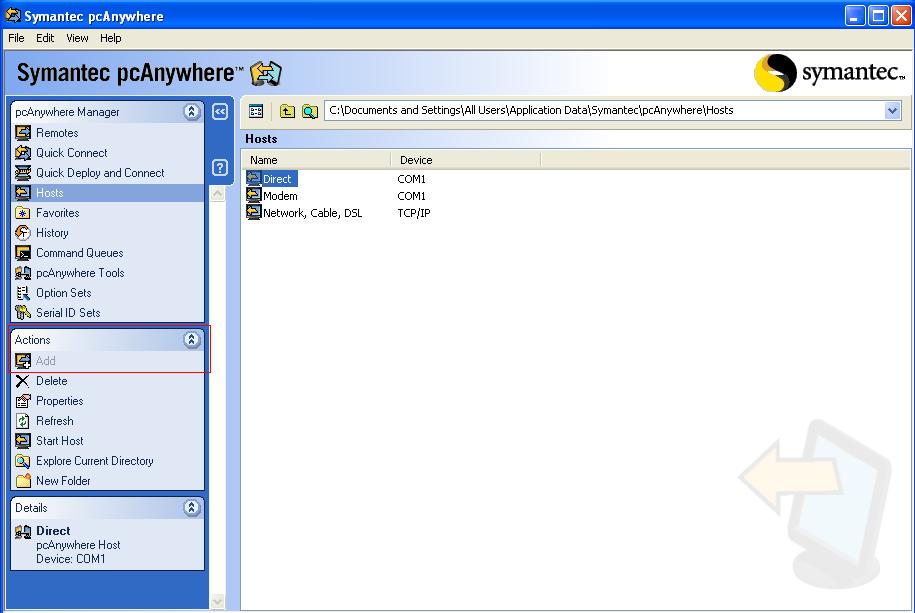The image size is (915, 613).
Task: Click the Quick Deploy and Connect icon
Action: (23, 173)
